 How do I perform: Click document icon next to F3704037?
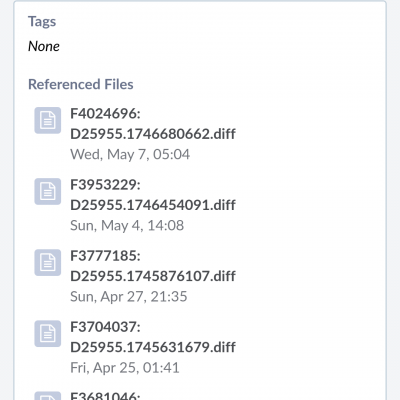click(x=48, y=334)
